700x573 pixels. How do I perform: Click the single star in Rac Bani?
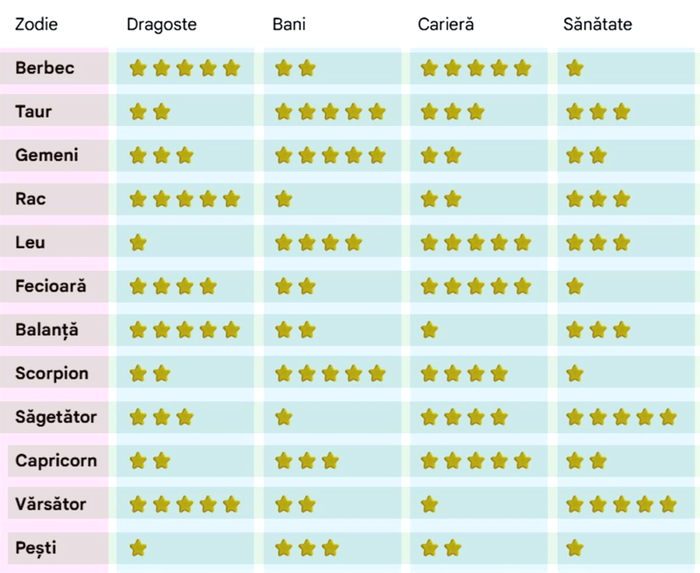[283, 199]
